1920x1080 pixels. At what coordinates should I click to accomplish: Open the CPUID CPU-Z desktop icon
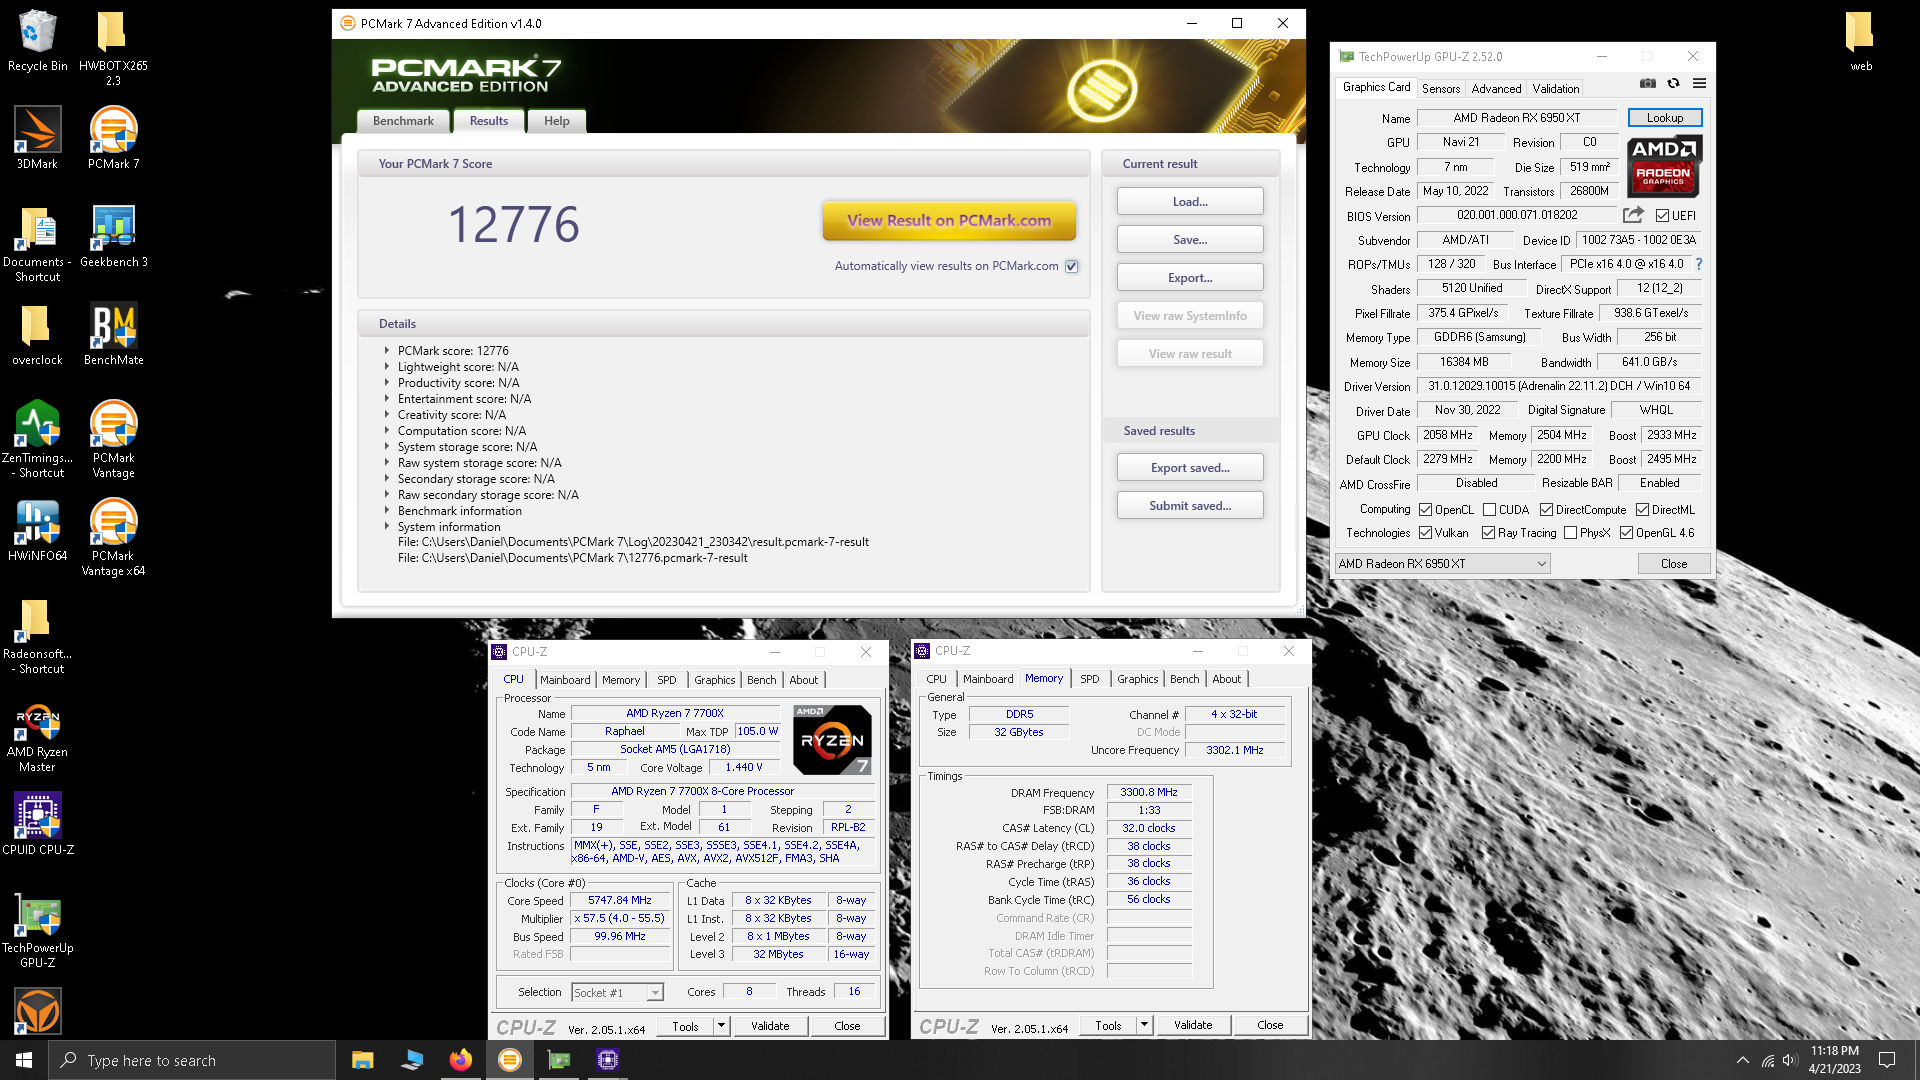click(x=37, y=825)
